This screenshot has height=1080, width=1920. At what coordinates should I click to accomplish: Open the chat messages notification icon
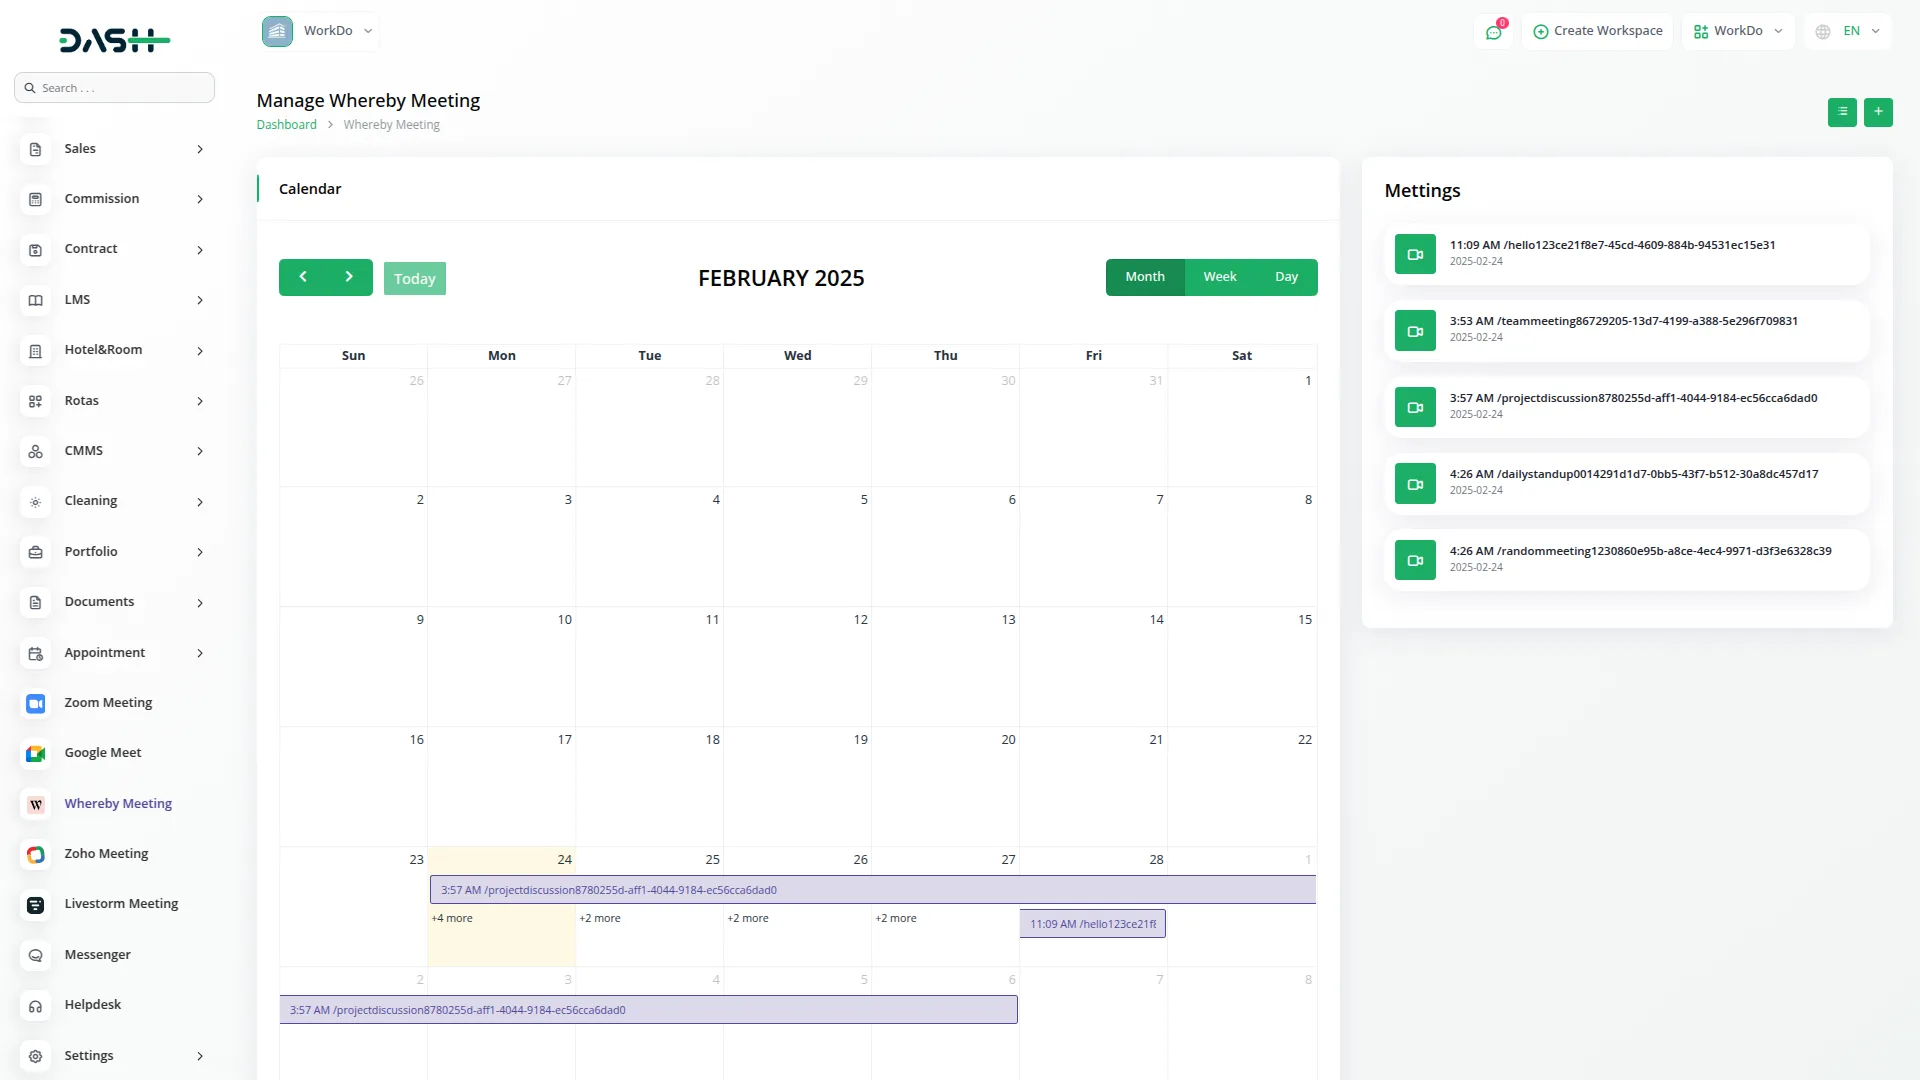tap(1494, 32)
